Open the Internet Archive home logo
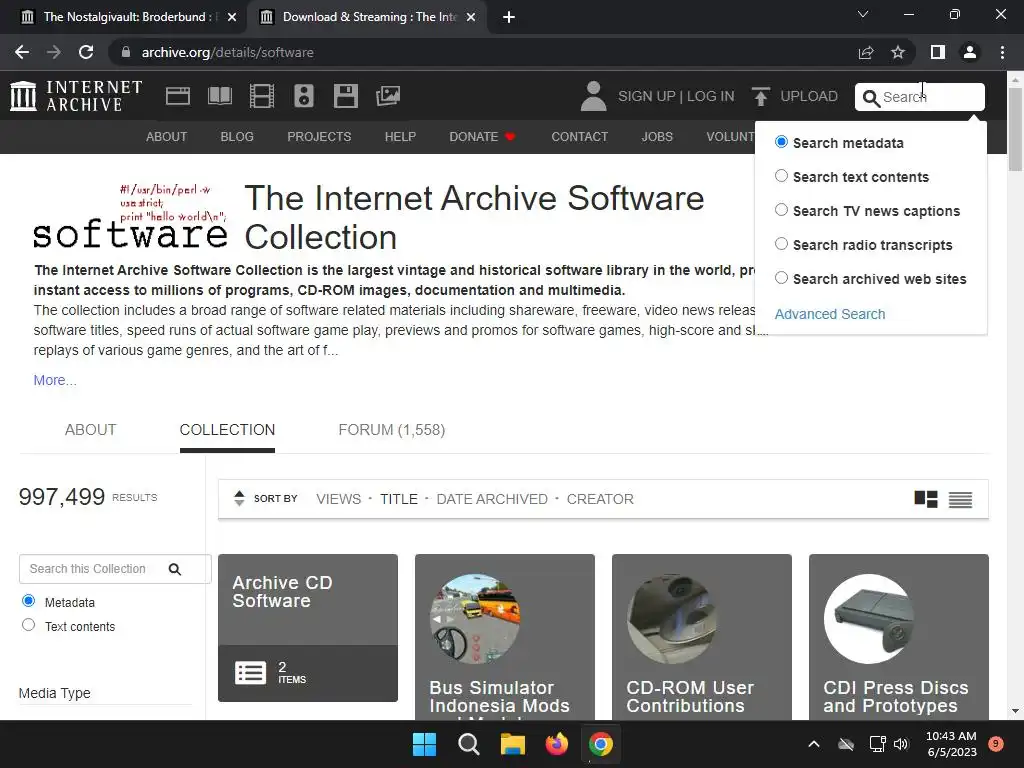This screenshot has height=768, width=1024. 76,96
